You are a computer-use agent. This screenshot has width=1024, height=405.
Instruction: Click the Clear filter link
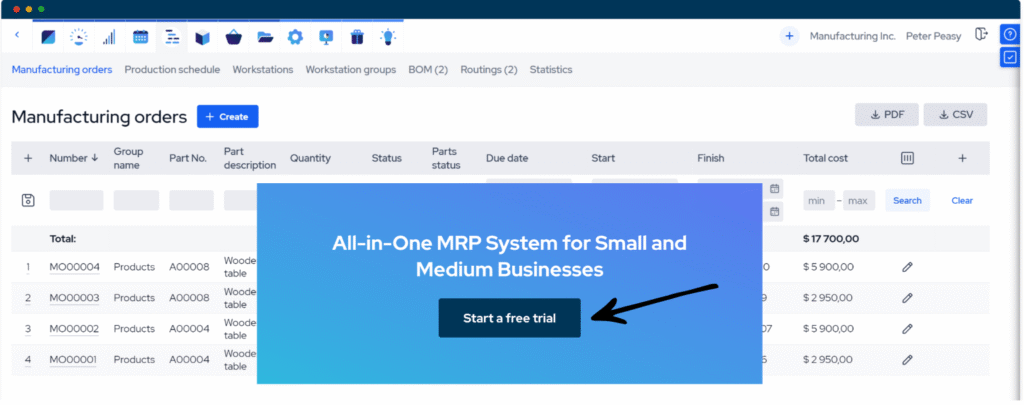pos(962,201)
